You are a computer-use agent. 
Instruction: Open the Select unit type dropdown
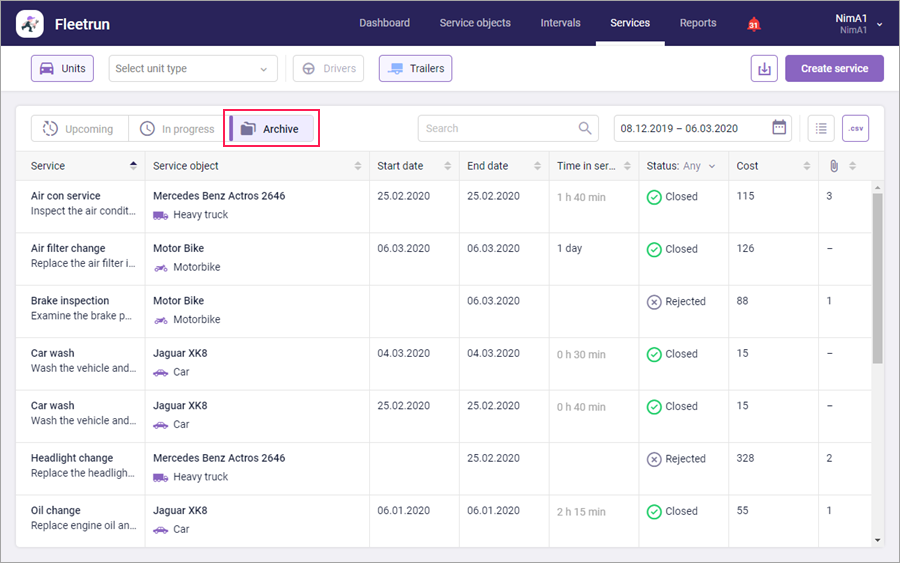[x=193, y=69]
